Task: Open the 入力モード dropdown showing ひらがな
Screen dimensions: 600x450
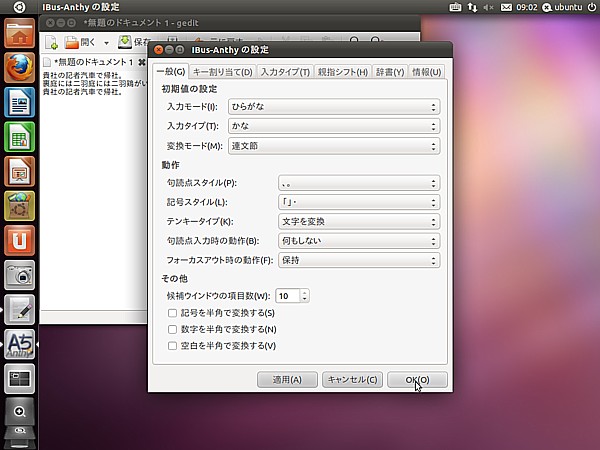Action: pos(334,107)
